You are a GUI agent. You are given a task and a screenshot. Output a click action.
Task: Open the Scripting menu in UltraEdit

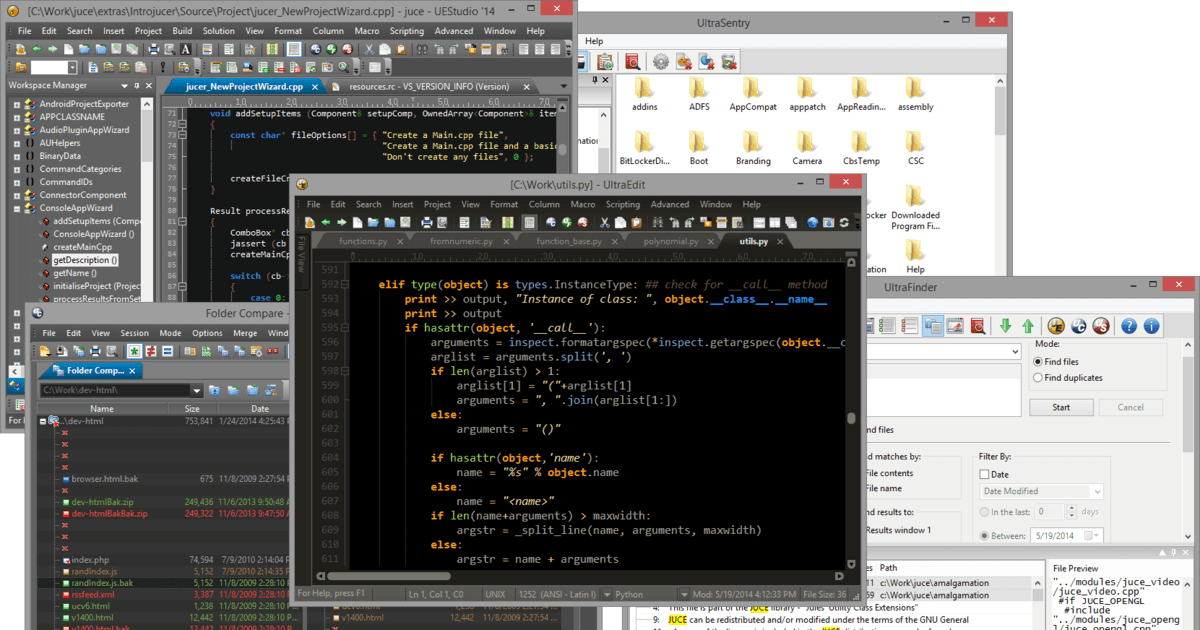point(622,204)
